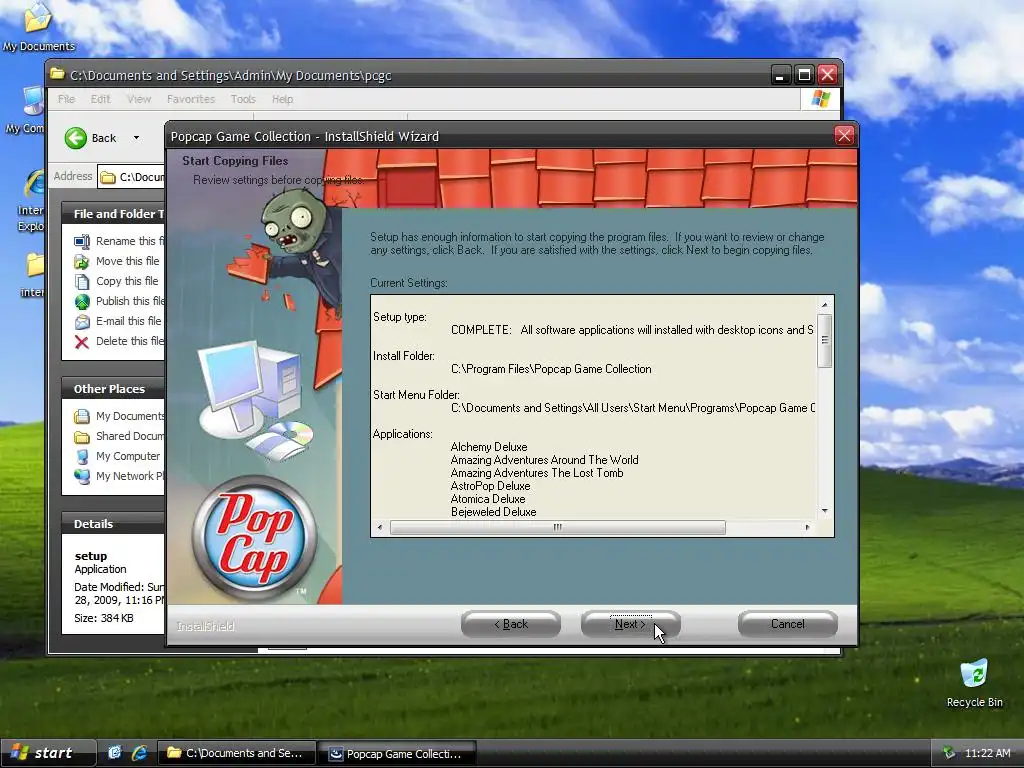Click the Rename this file icon
This screenshot has width=1024, height=768.
[x=82, y=242]
